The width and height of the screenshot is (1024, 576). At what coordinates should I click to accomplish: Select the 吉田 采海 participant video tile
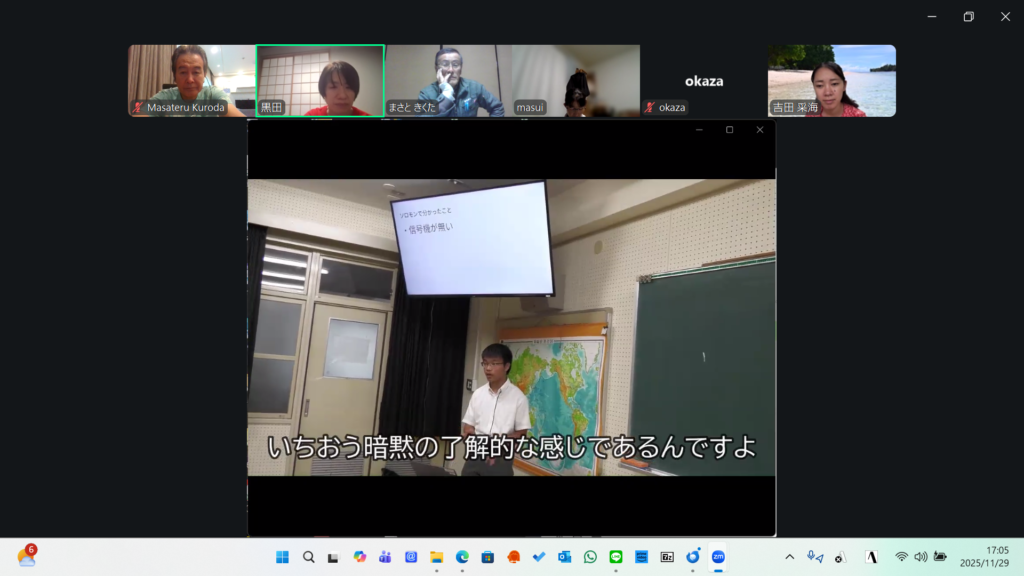point(831,80)
